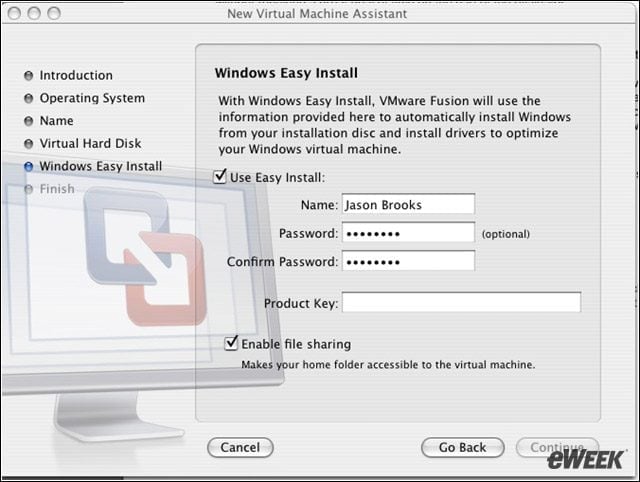Select the Virtual Hard Disk step
The width and height of the screenshot is (640, 482).
pyautogui.click(x=90, y=144)
